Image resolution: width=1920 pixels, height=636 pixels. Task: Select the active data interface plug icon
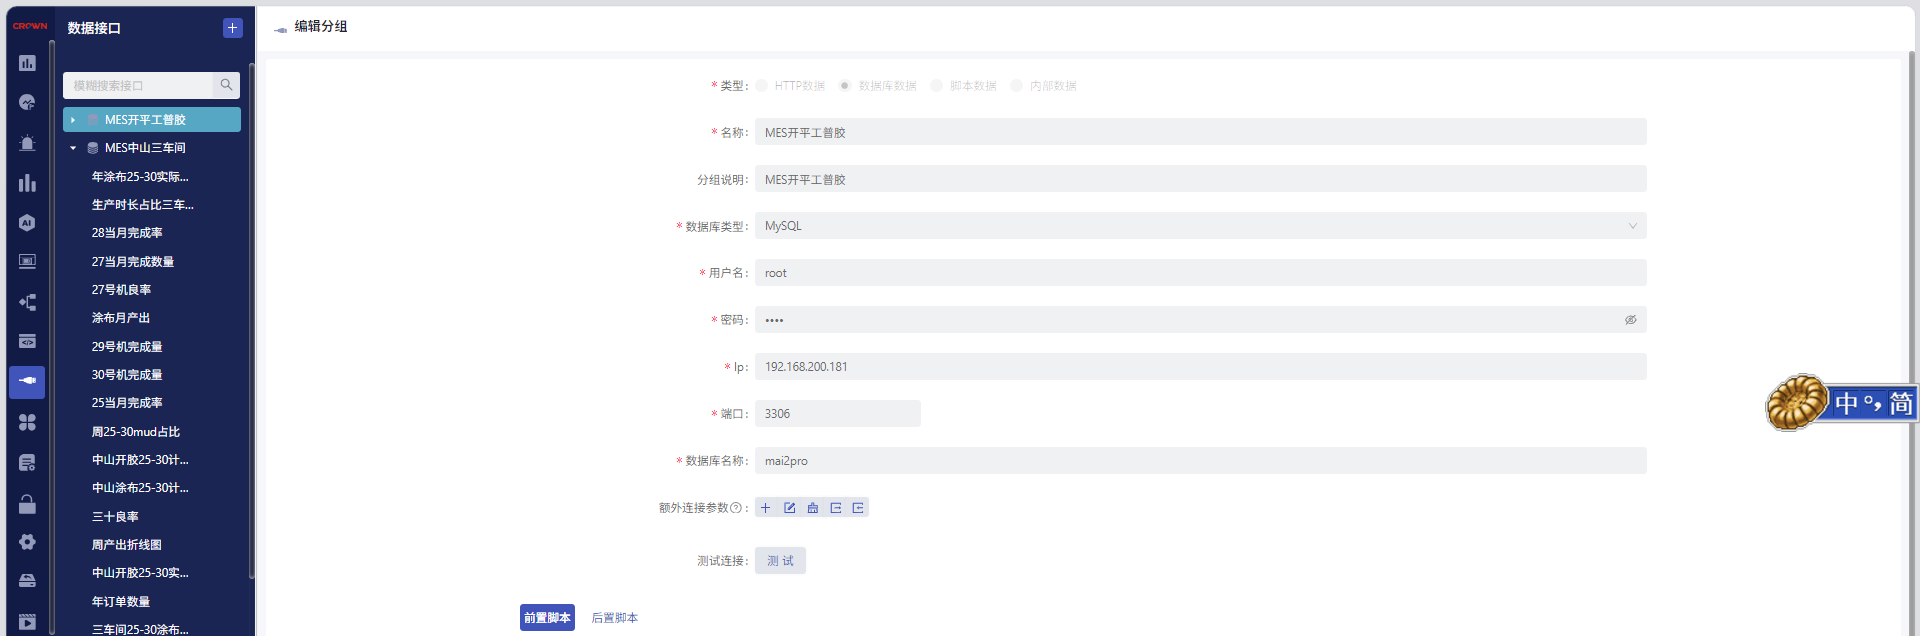(27, 381)
